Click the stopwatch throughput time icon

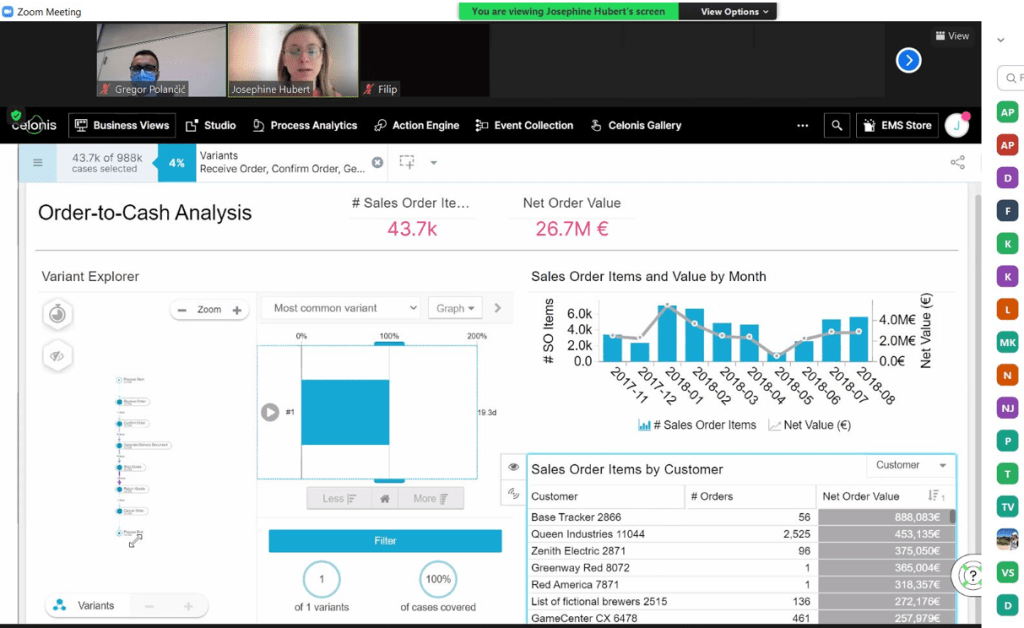[x=58, y=314]
